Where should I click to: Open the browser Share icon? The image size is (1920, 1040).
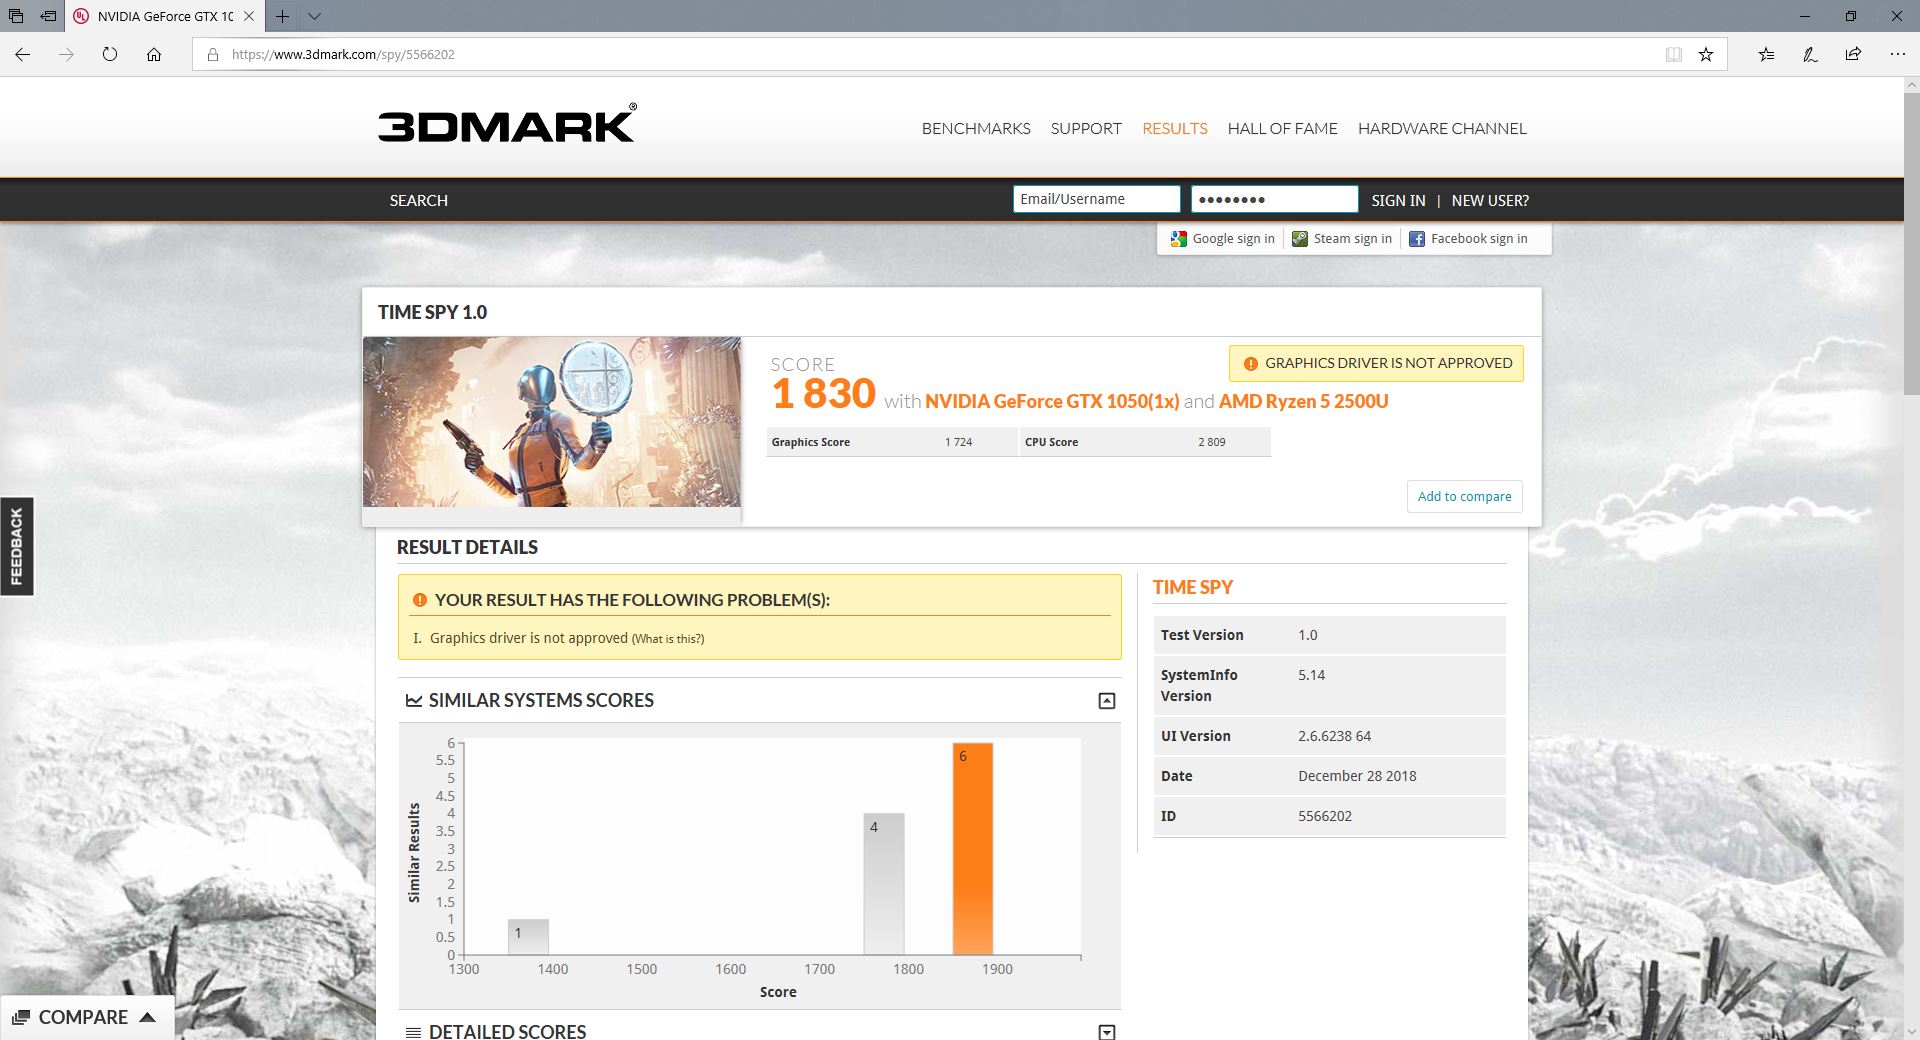pyautogui.click(x=1853, y=55)
